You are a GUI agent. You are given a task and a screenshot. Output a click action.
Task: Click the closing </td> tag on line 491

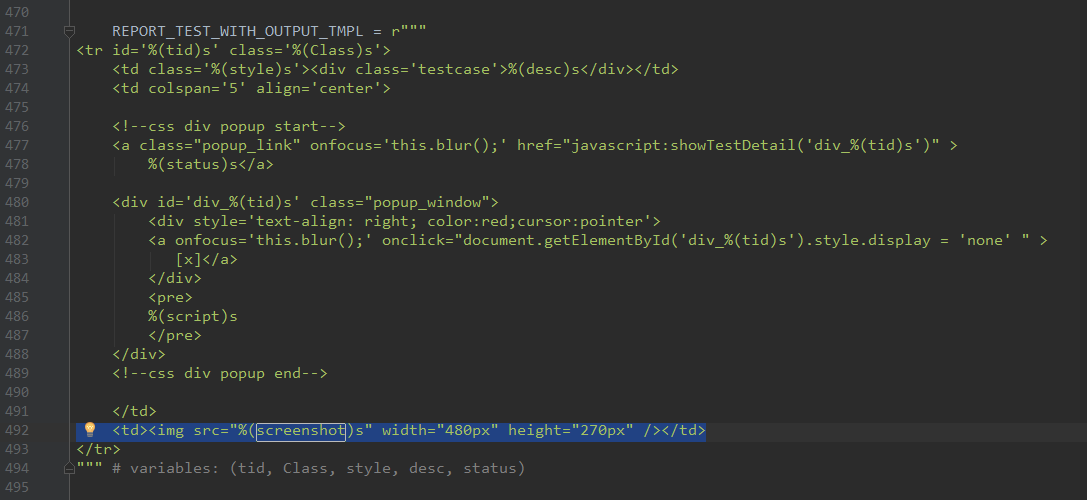coord(134,411)
